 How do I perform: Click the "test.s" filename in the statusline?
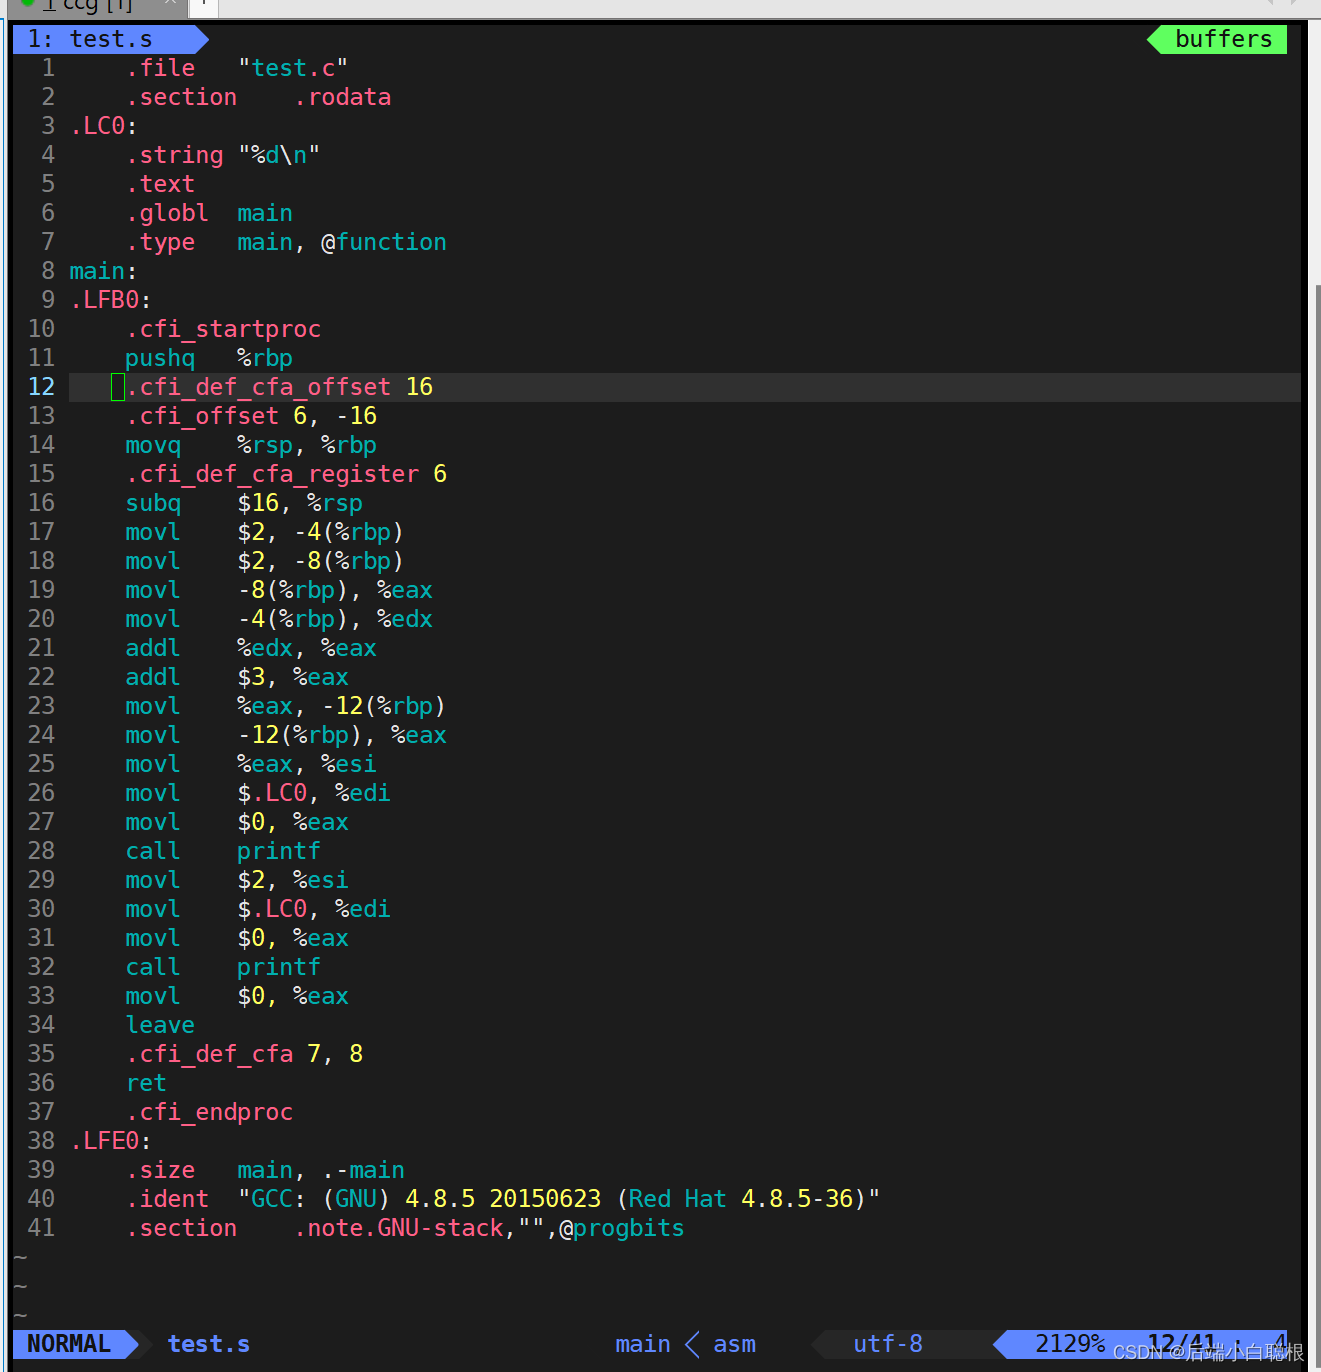point(208,1344)
